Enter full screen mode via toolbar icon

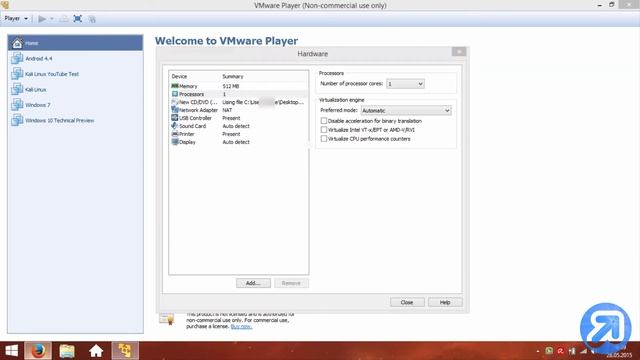pyautogui.click(x=78, y=19)
